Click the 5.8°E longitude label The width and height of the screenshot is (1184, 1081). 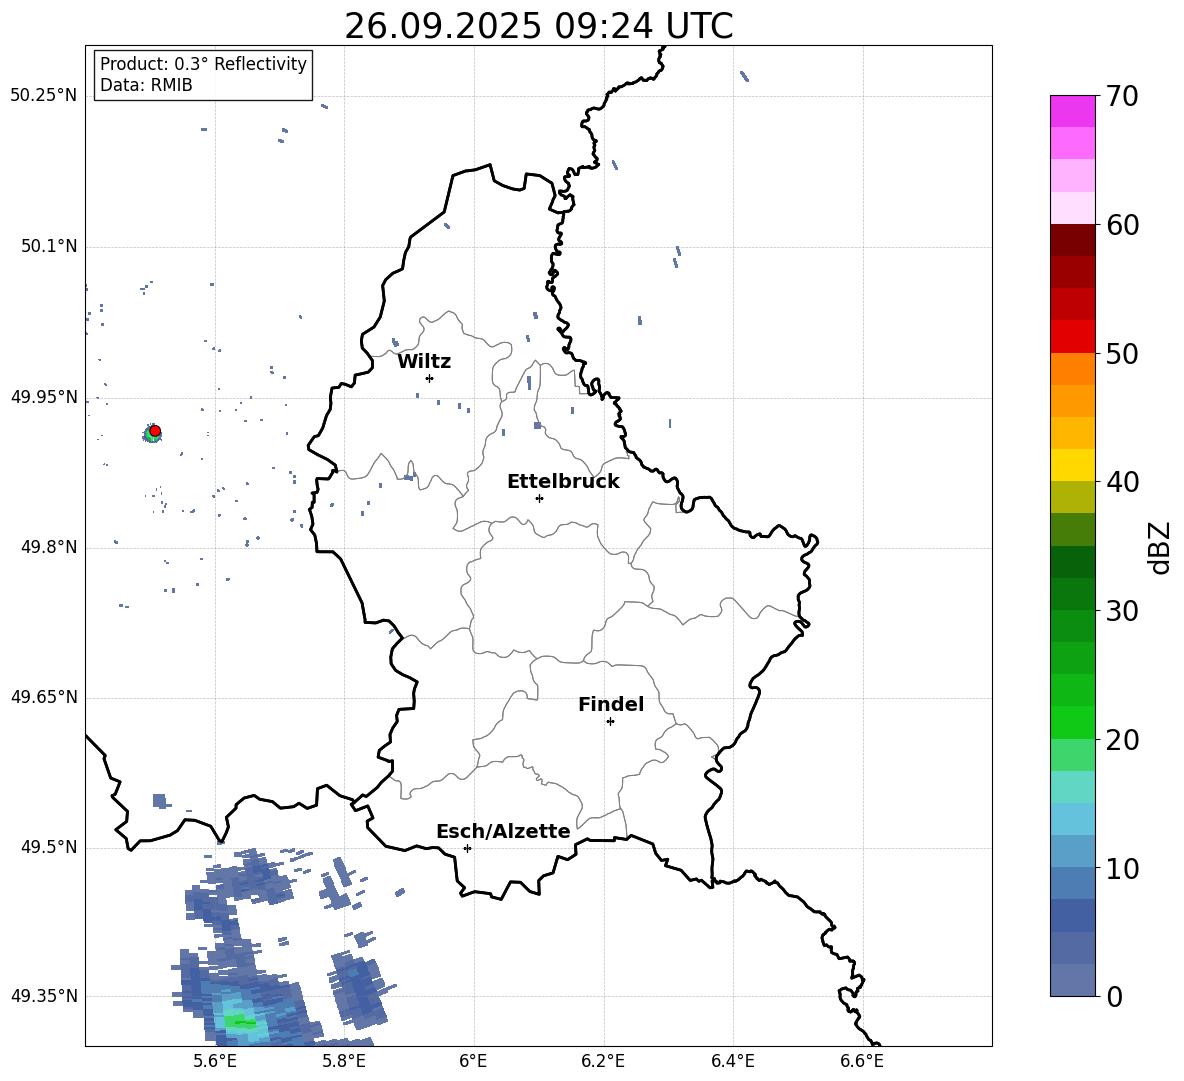coord(344,1061)
